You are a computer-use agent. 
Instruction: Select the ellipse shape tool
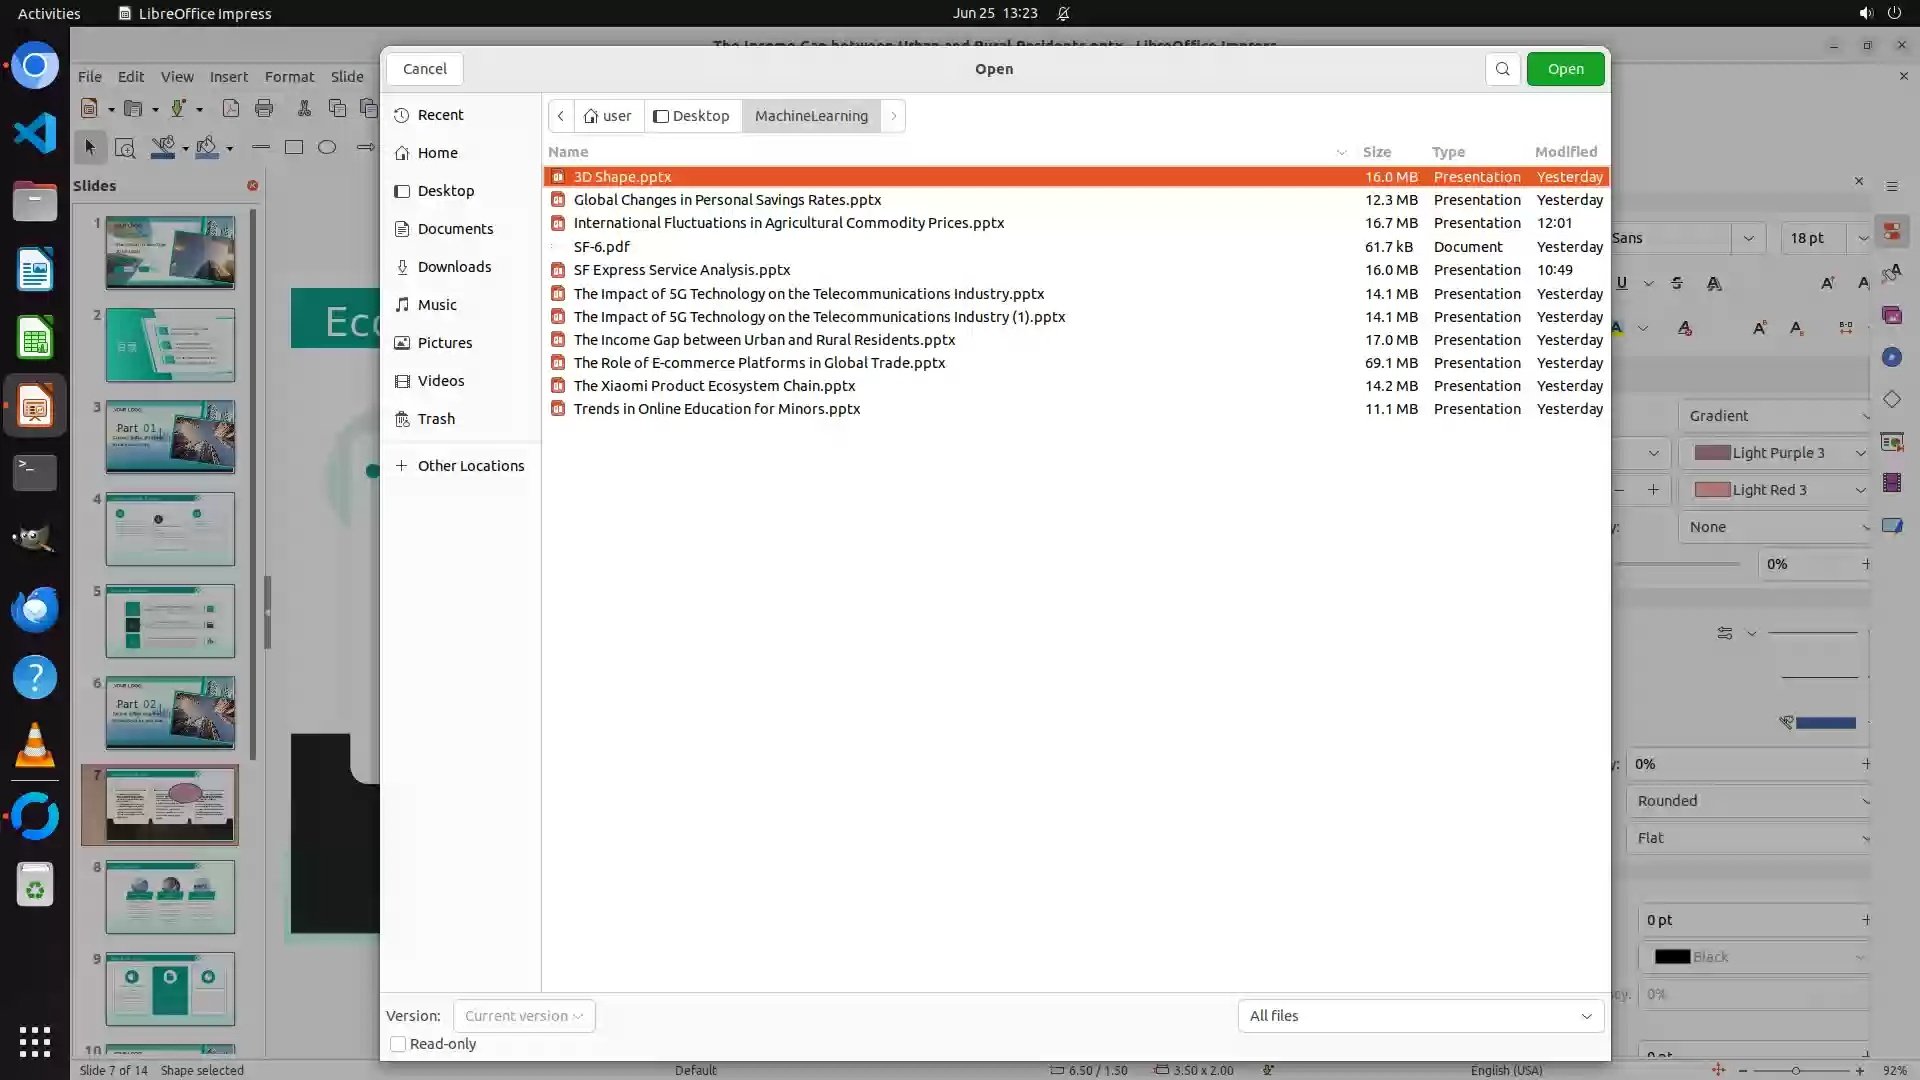point(327,147)
